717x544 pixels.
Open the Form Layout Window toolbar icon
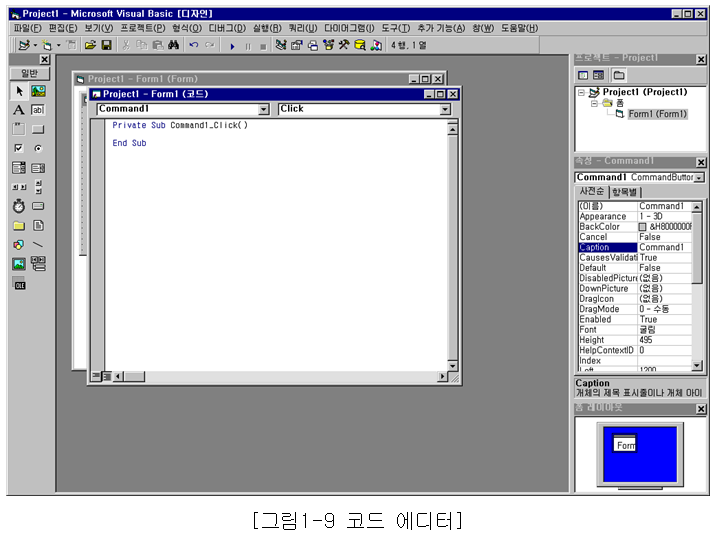tap(313, 45)
